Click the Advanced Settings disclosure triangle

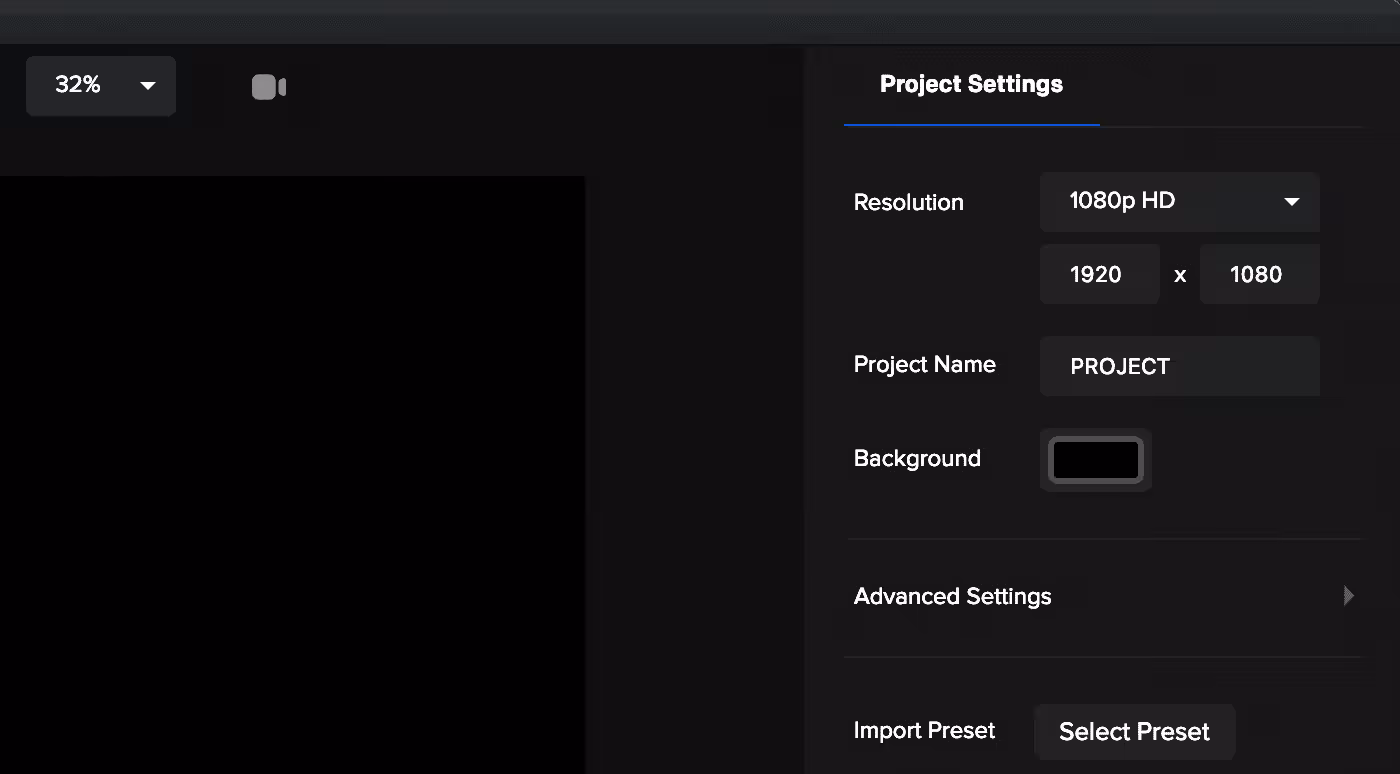point(1348,597)
